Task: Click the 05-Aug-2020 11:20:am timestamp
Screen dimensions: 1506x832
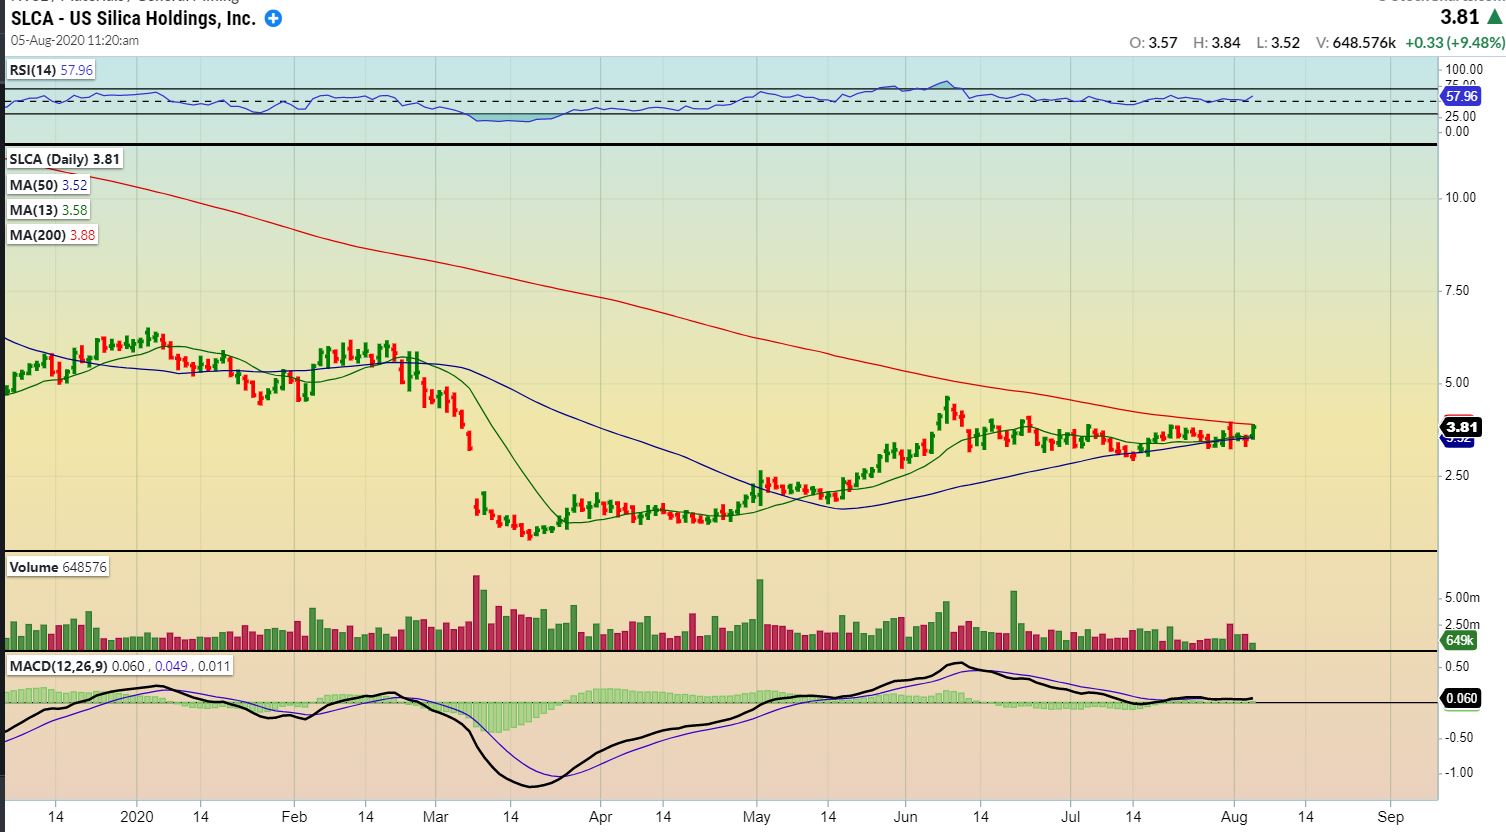Action: click(75, 41)
